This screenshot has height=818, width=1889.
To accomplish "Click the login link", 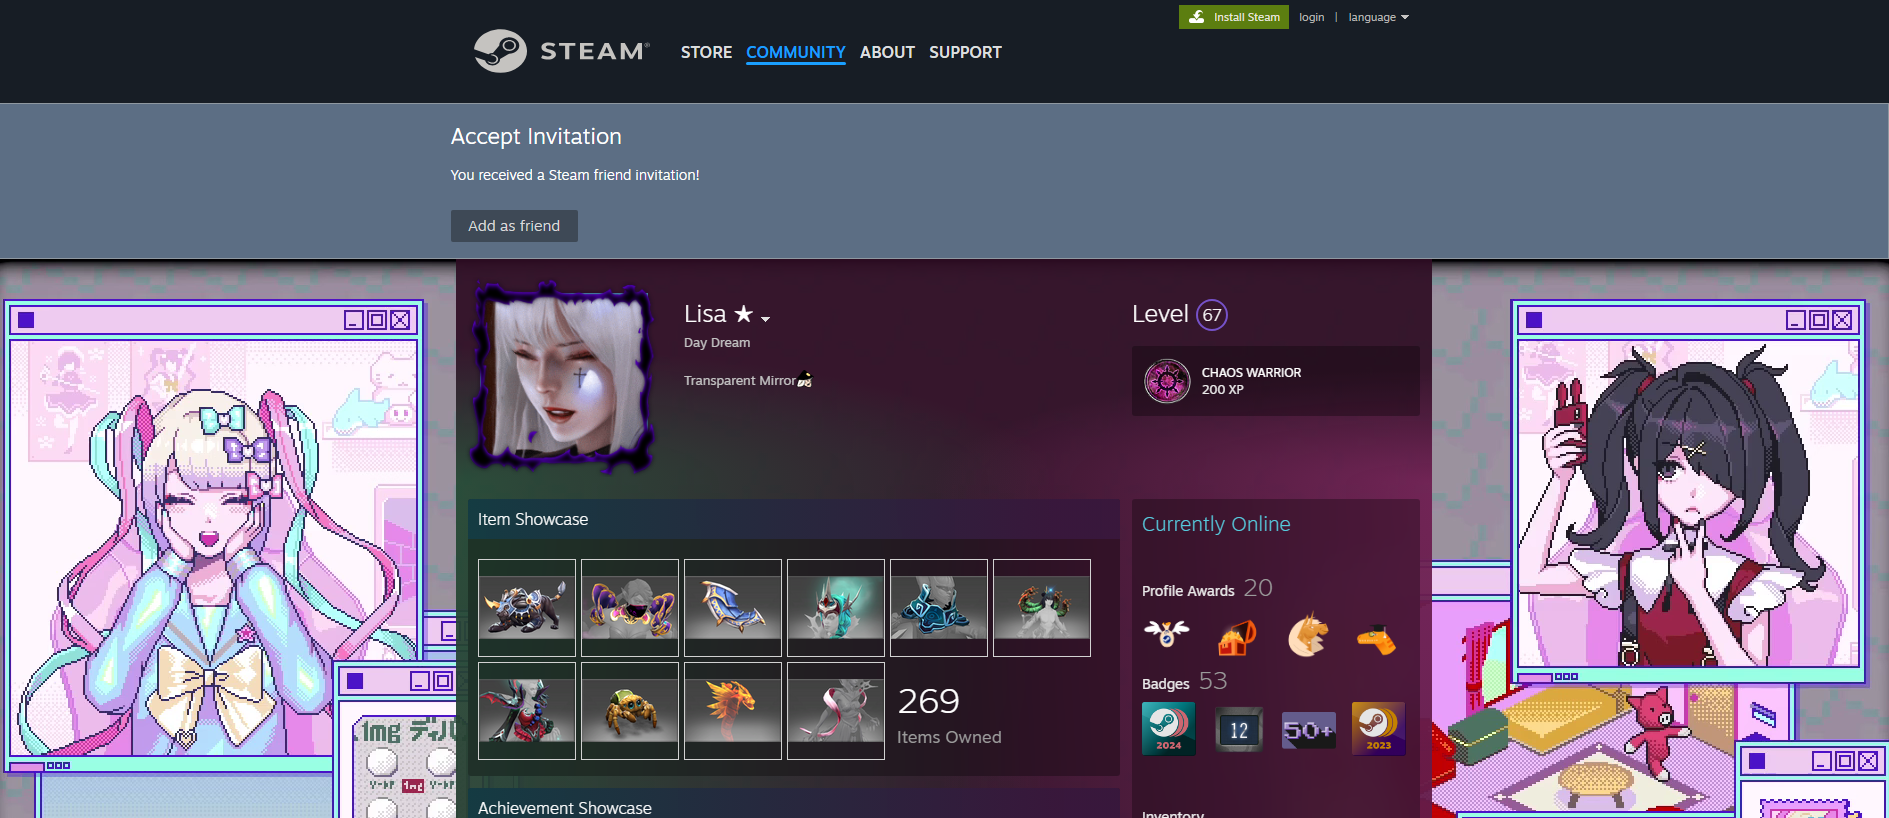I will [x=1311, y=17].
